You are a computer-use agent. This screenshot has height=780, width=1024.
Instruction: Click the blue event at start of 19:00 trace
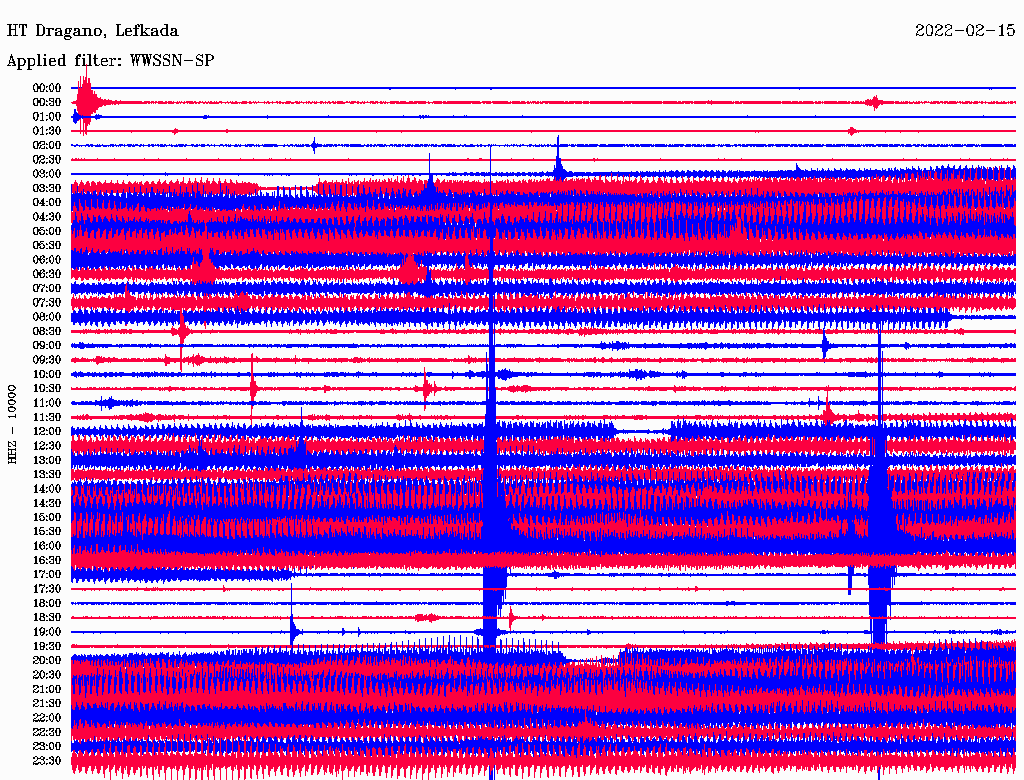(x=293, y=631)
